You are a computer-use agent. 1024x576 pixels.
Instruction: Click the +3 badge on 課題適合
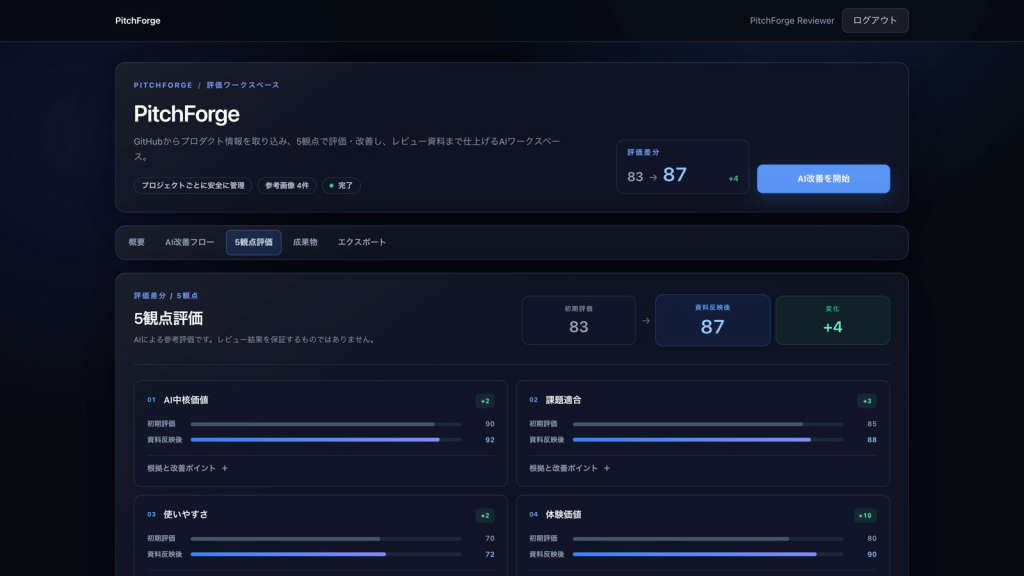(x=867, y=401)
